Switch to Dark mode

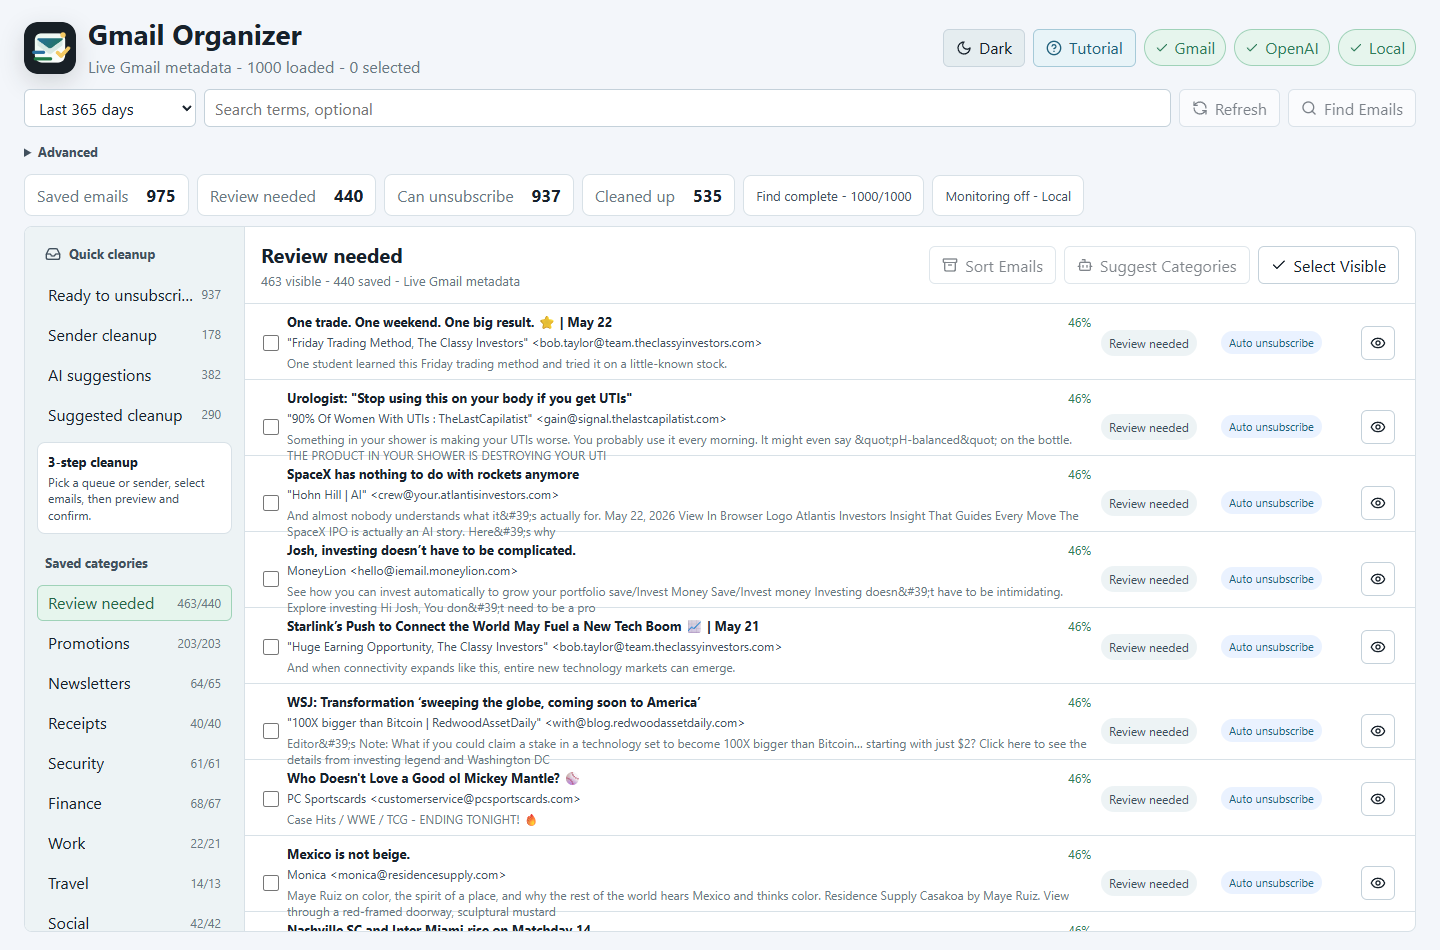(984, 48)
